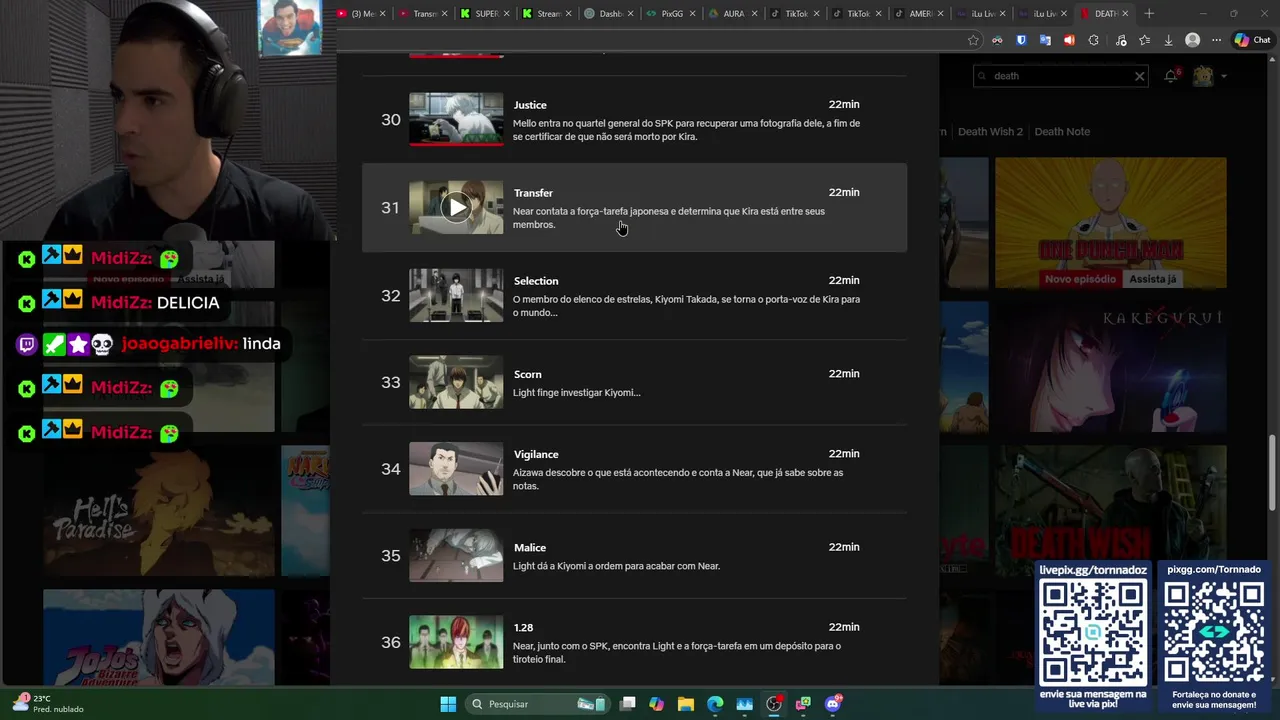Open Windows Start menu
The width and height of the screenshot is (1280, 720).
[x=448, y=704]
